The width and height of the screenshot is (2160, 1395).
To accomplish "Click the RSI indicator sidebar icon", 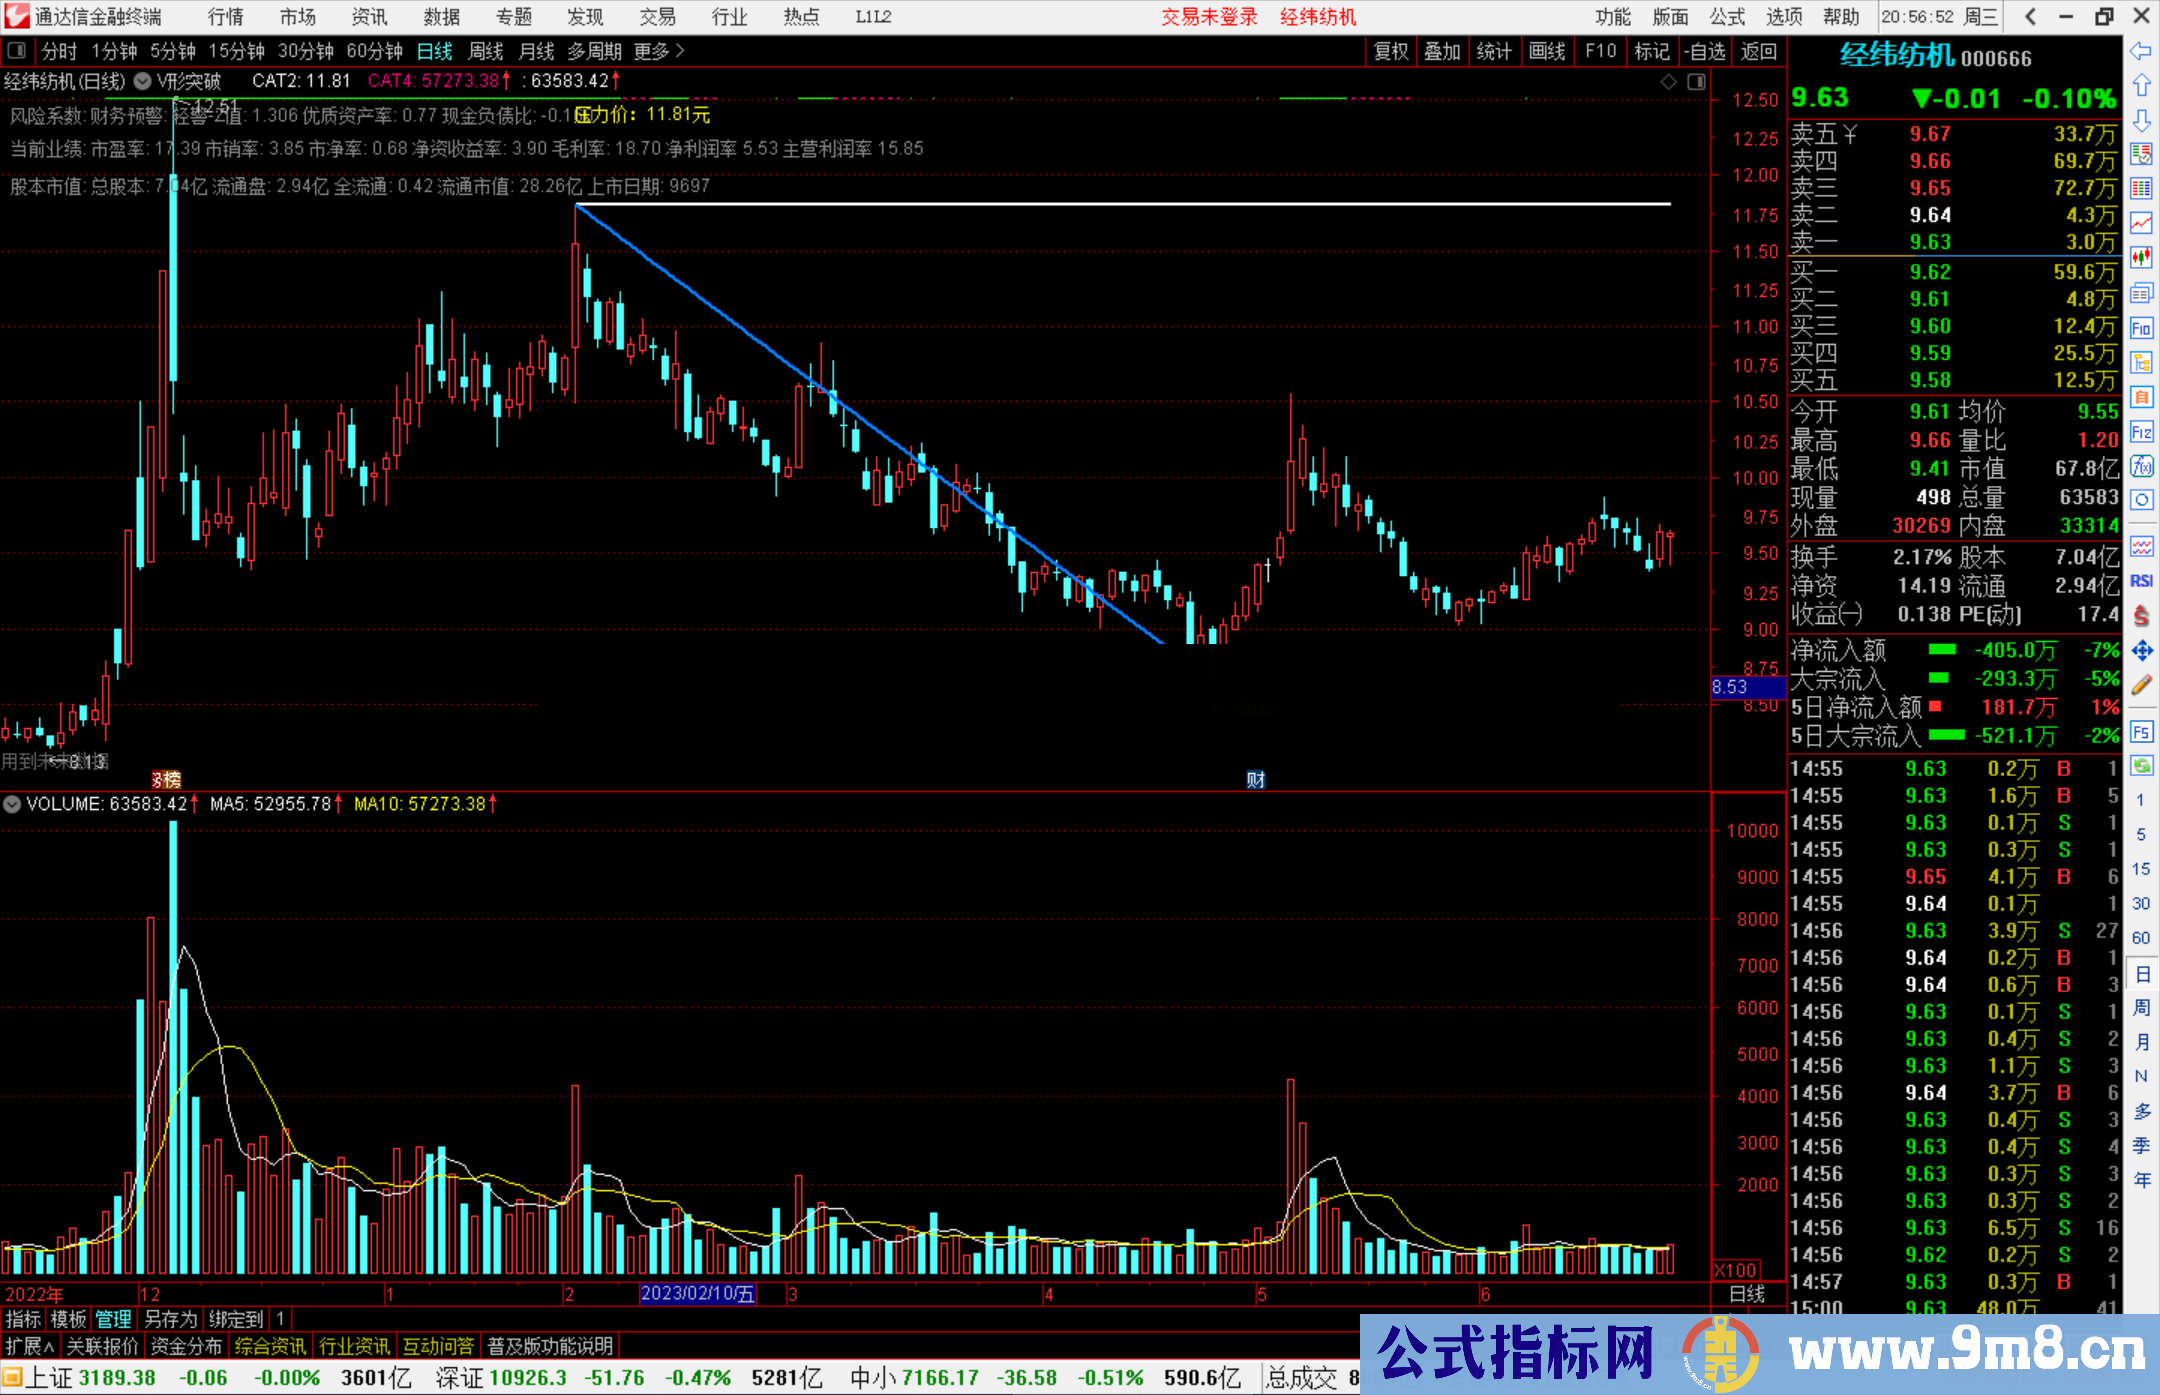I will click(2141, 581).
